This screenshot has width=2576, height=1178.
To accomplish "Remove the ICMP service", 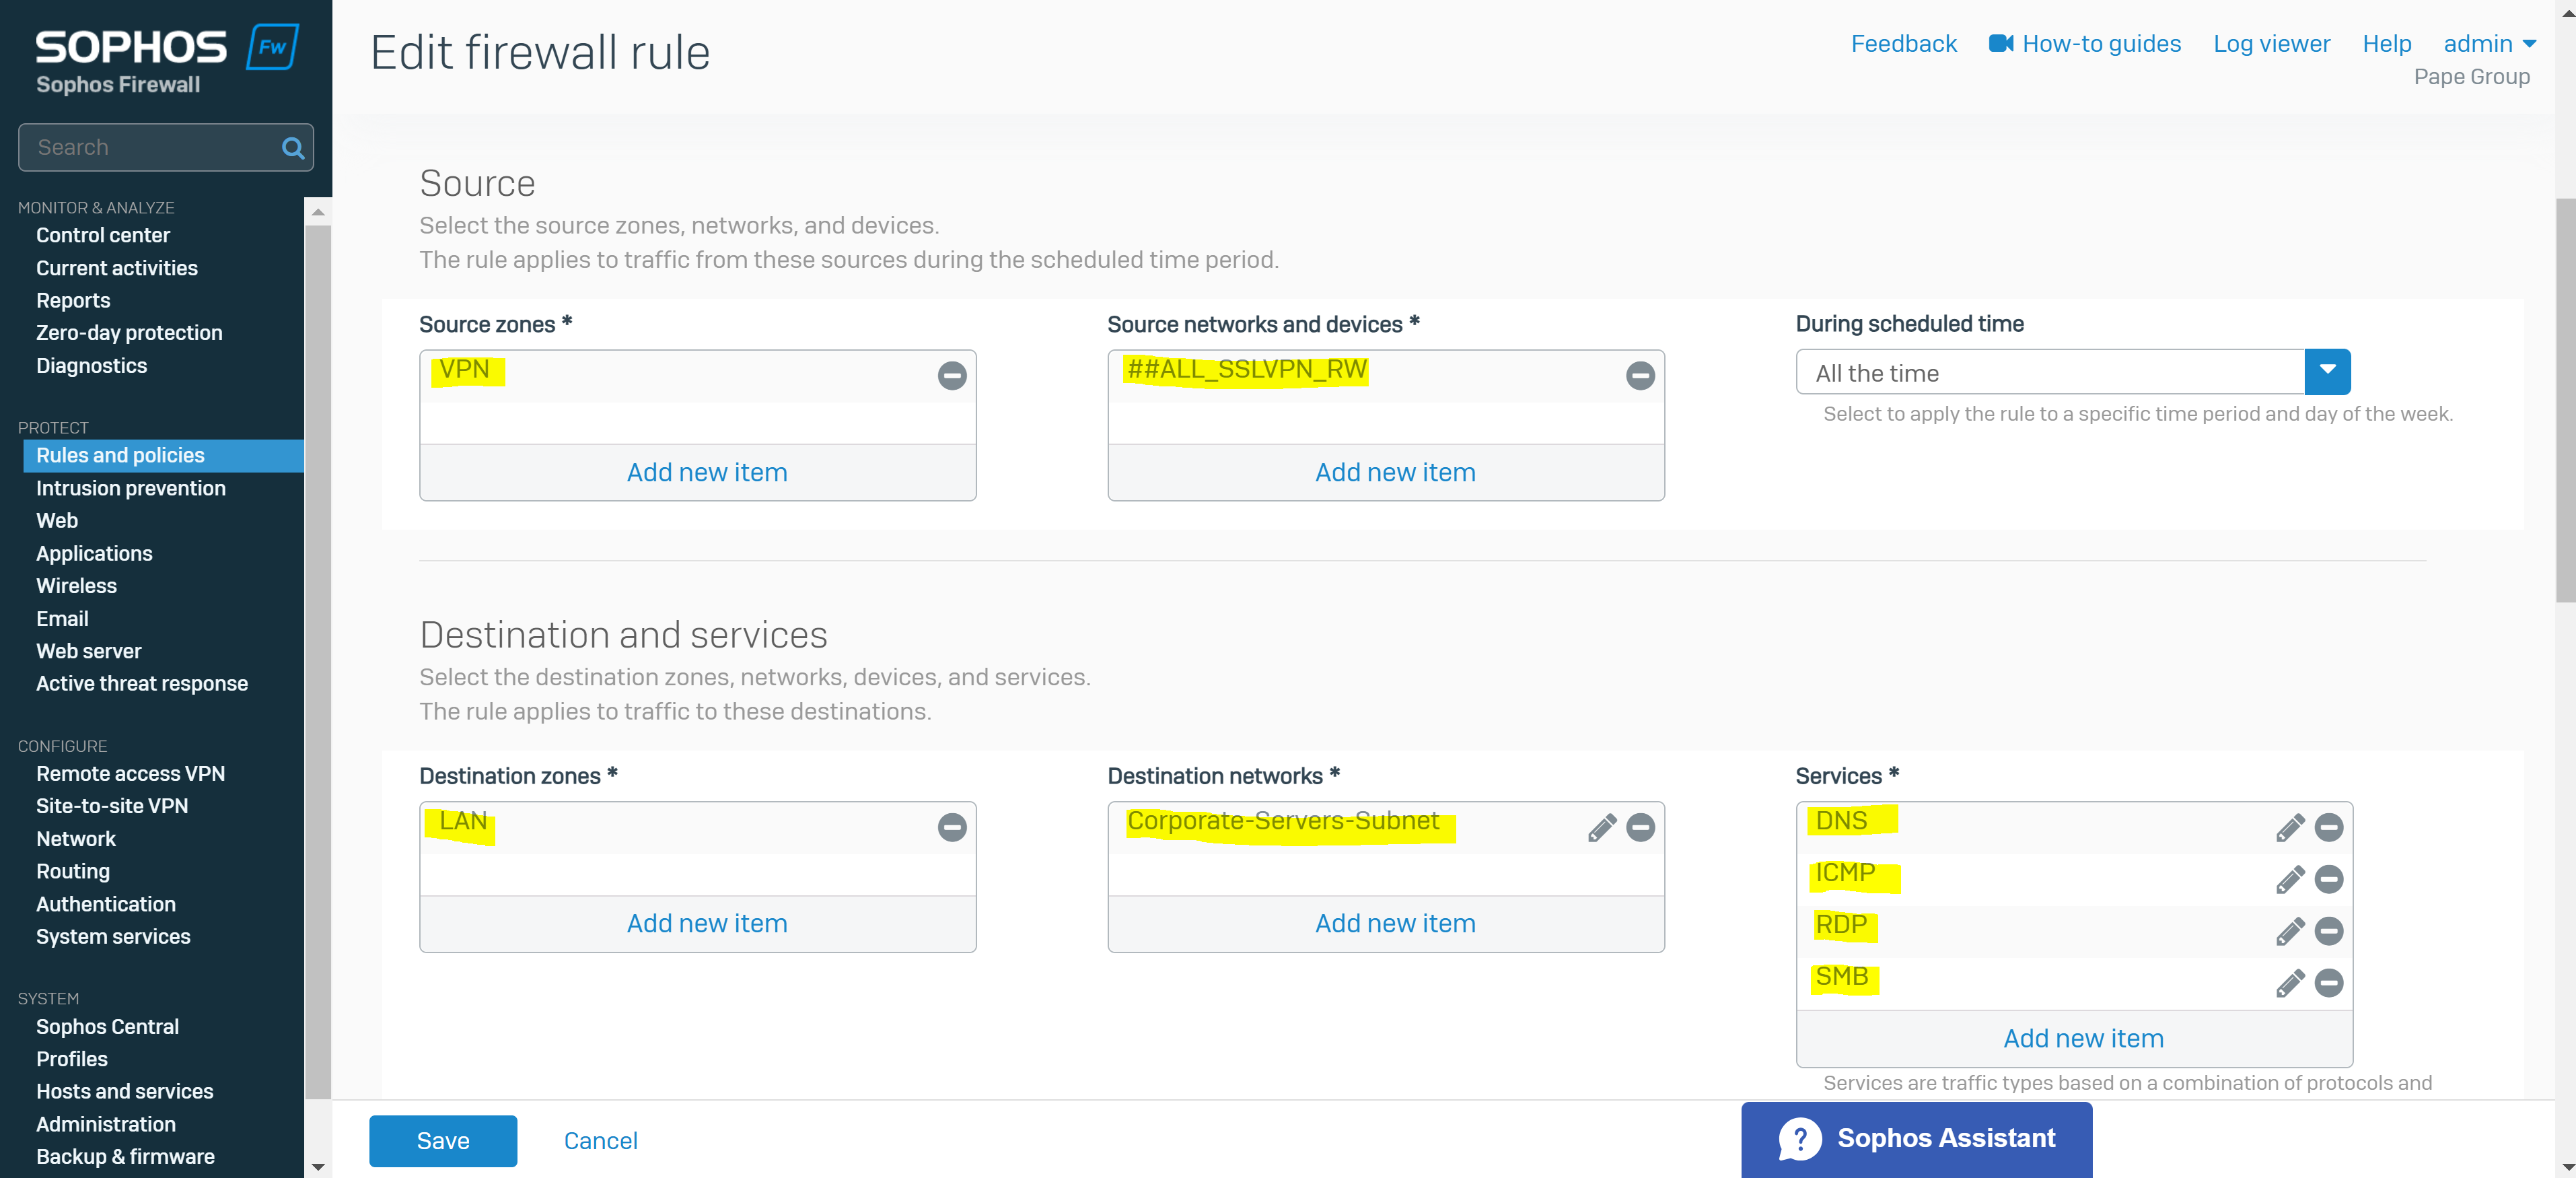I will [x=2329, y=879].
